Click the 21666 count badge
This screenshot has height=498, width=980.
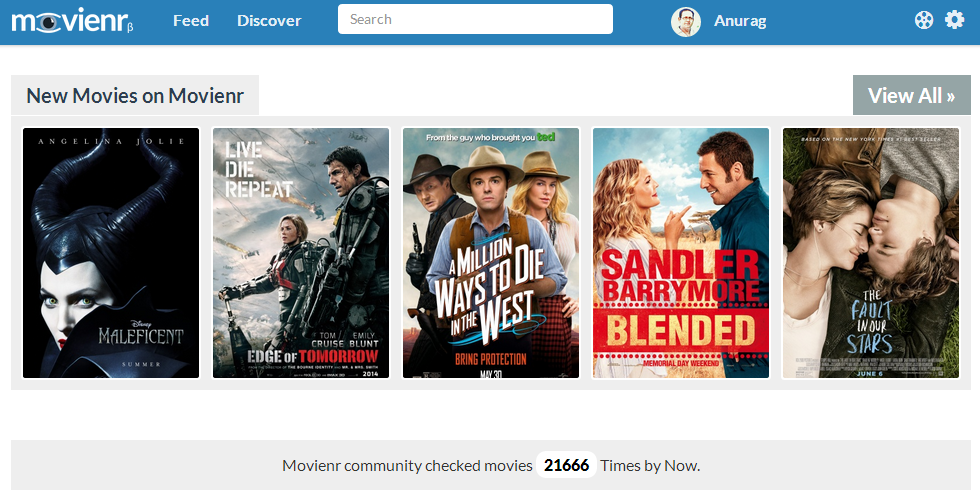point(566,466)
